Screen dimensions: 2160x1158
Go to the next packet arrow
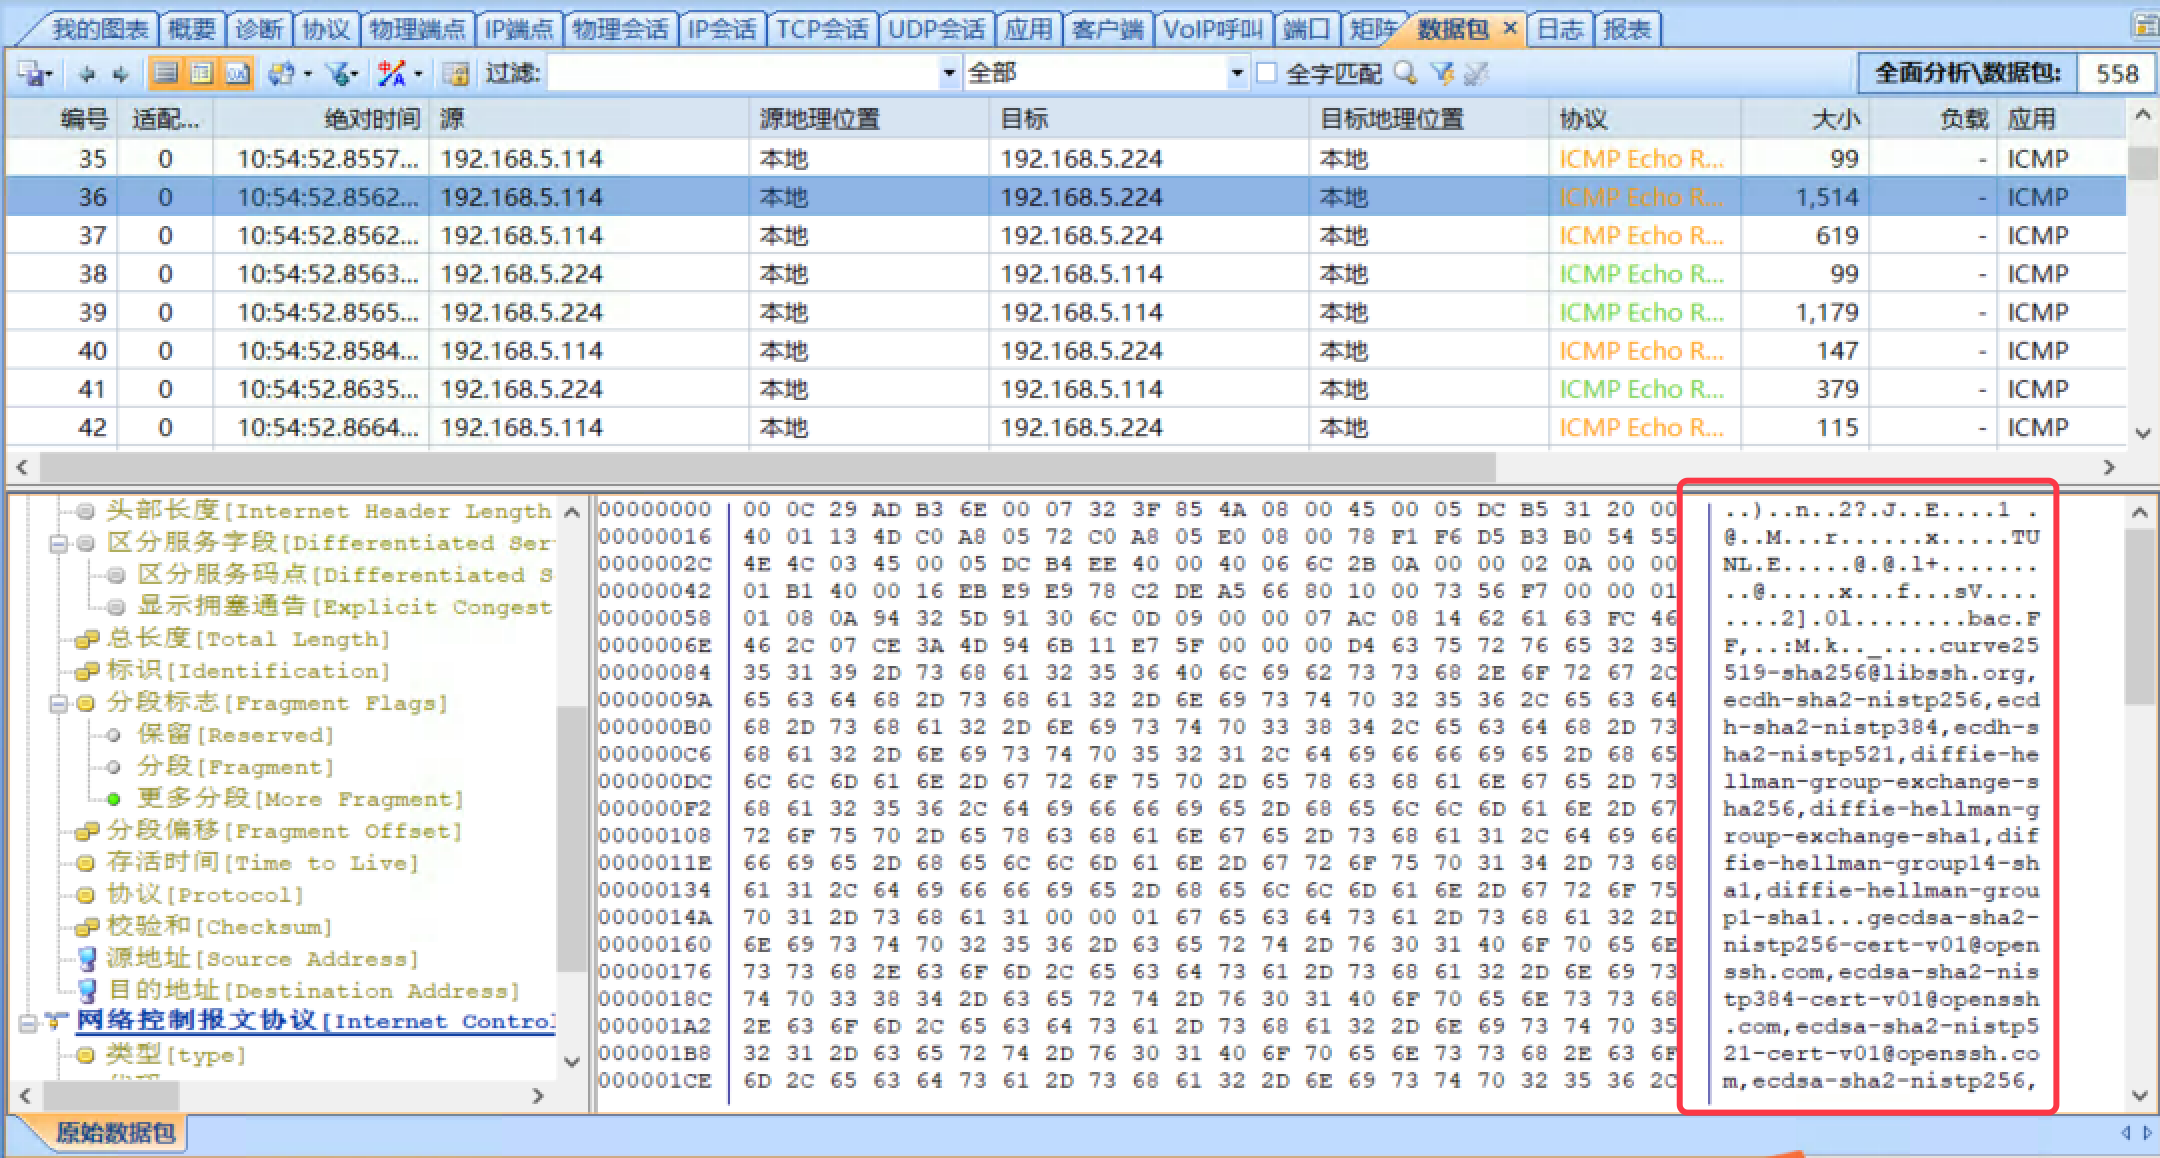pyautogui.click(x=121, y=73)
